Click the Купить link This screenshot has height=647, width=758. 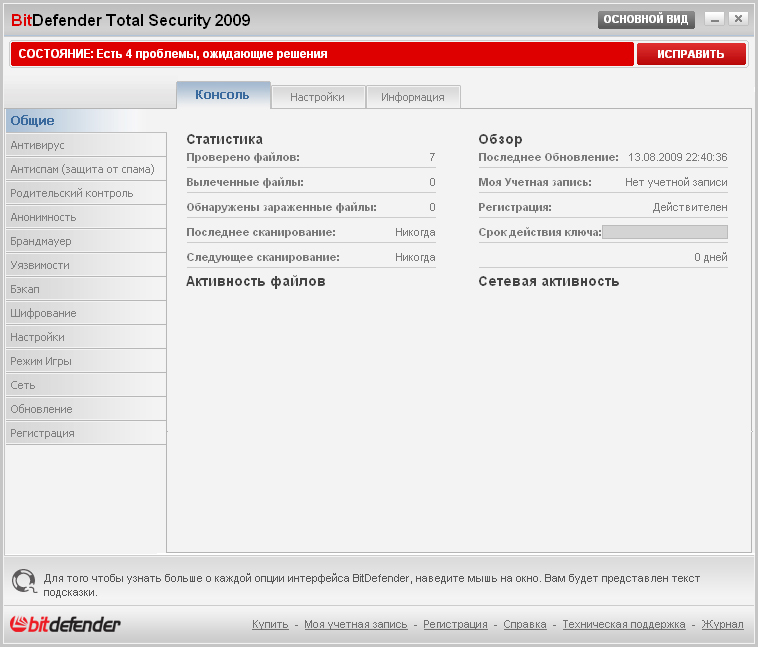[270, 624]
